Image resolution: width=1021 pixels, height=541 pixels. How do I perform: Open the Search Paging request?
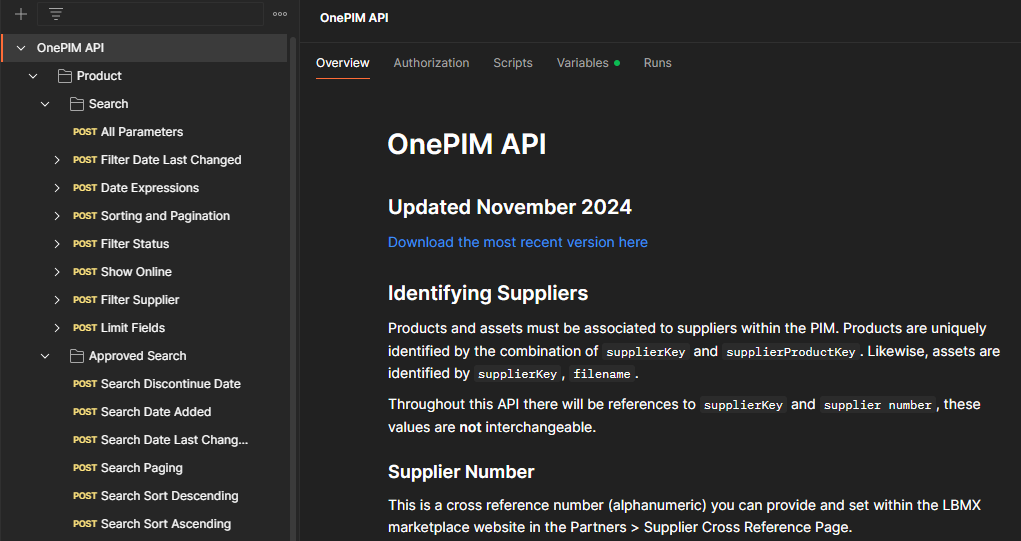128,468
